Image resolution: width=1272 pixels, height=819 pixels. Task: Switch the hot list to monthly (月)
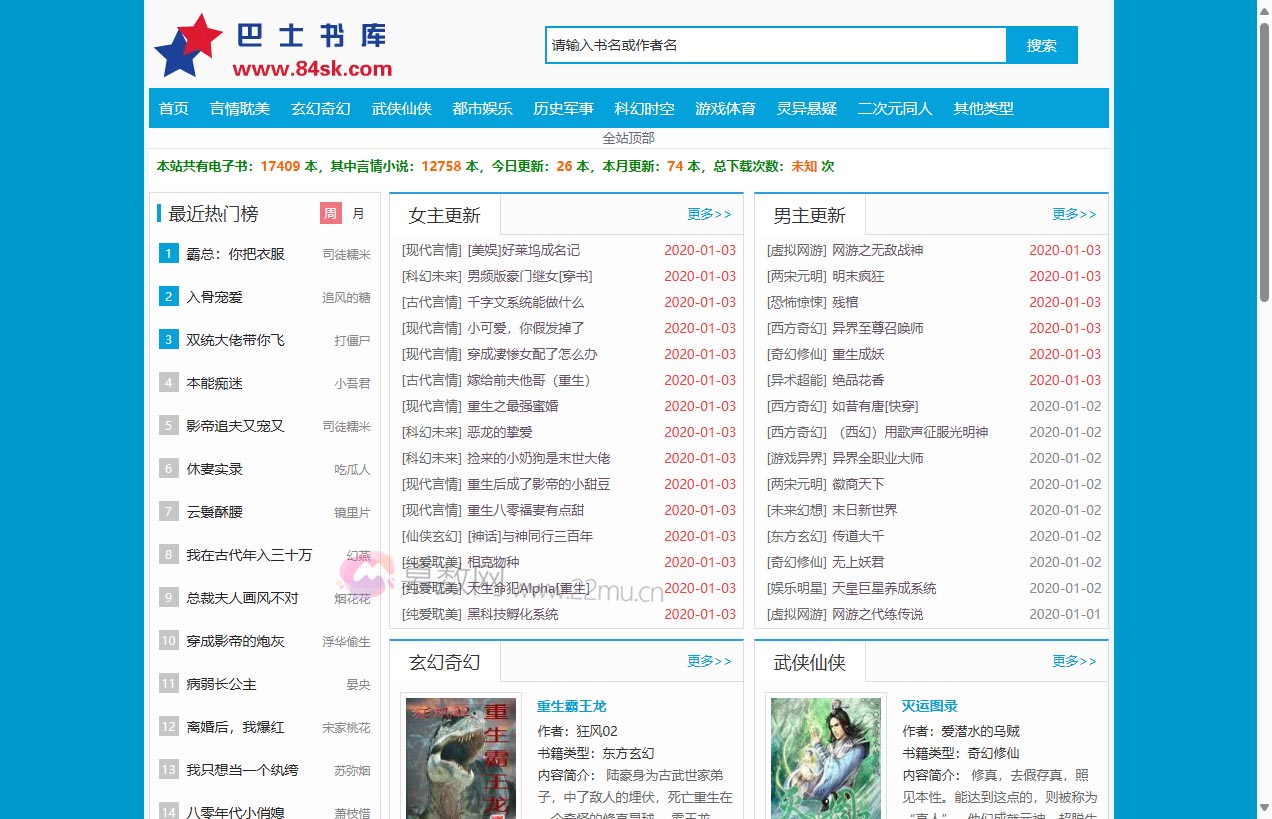(358, 213)
